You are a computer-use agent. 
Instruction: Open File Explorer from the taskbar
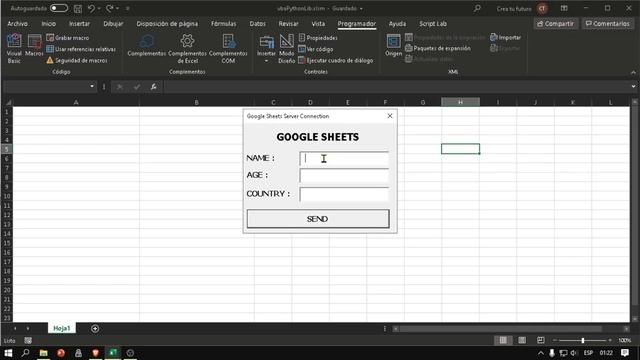tap(43, 353)
